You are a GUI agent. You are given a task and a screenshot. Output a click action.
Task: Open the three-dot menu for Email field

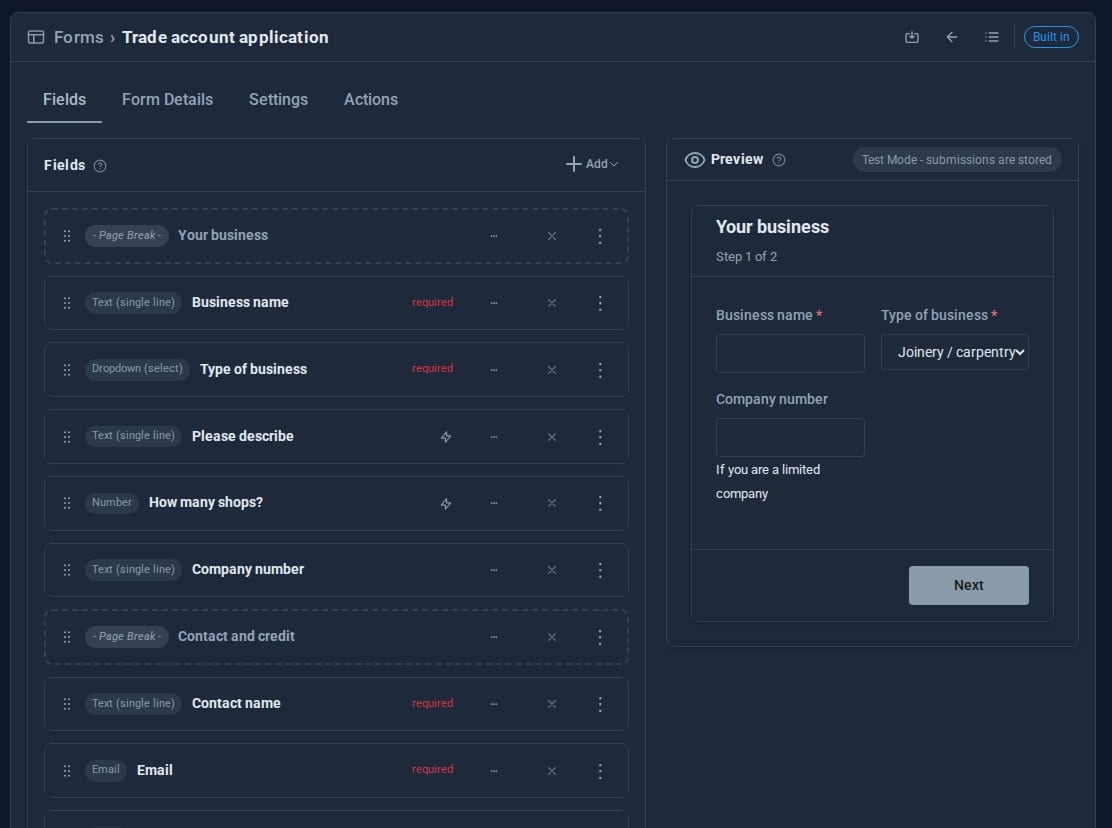click(600, 771)
